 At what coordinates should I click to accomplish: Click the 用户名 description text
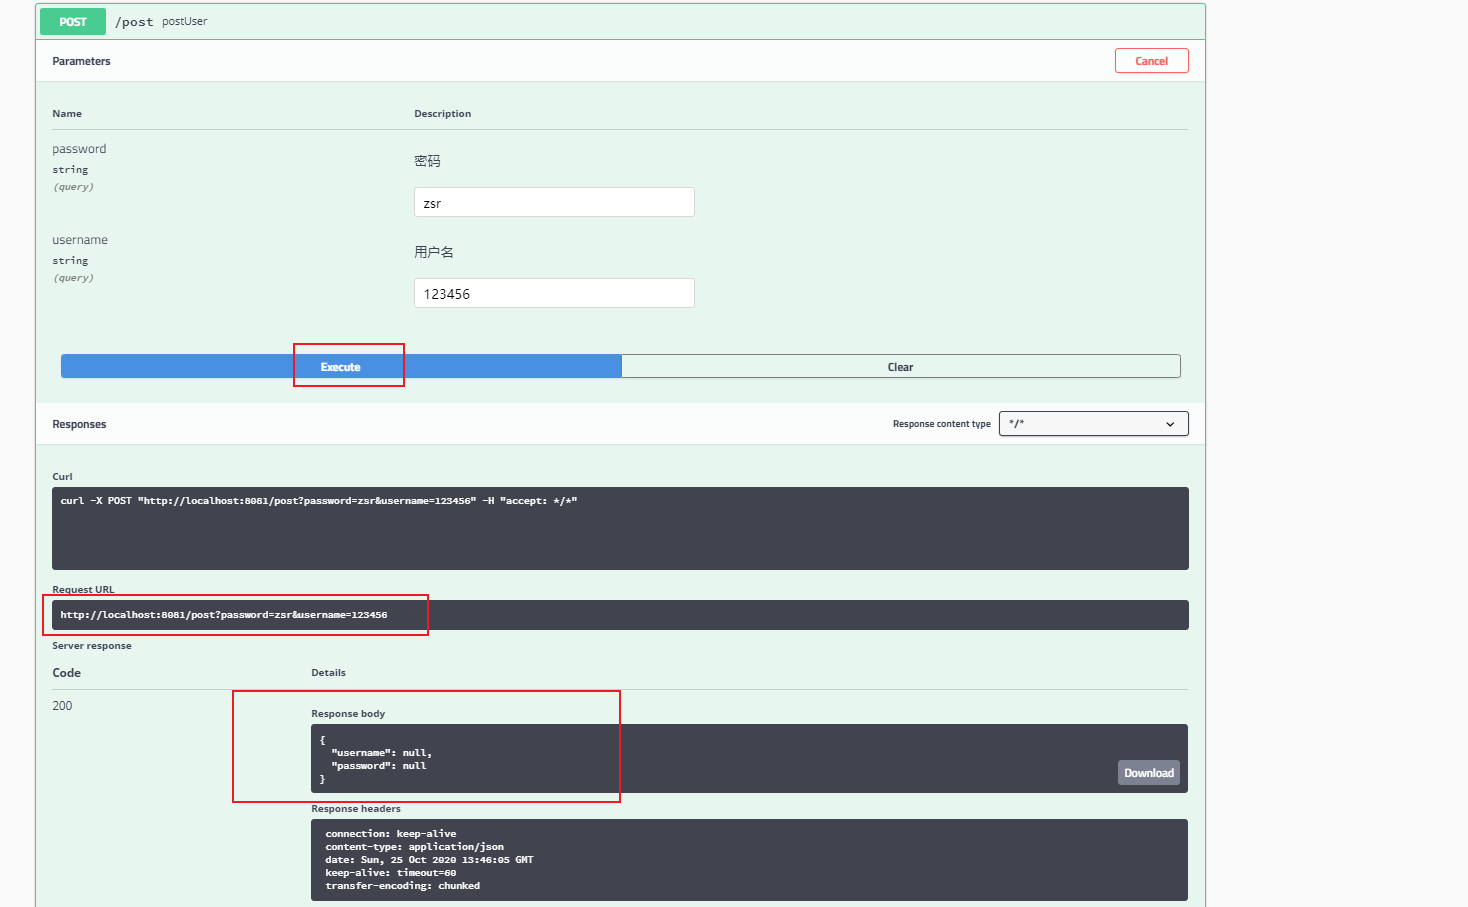tap(434, 252)
